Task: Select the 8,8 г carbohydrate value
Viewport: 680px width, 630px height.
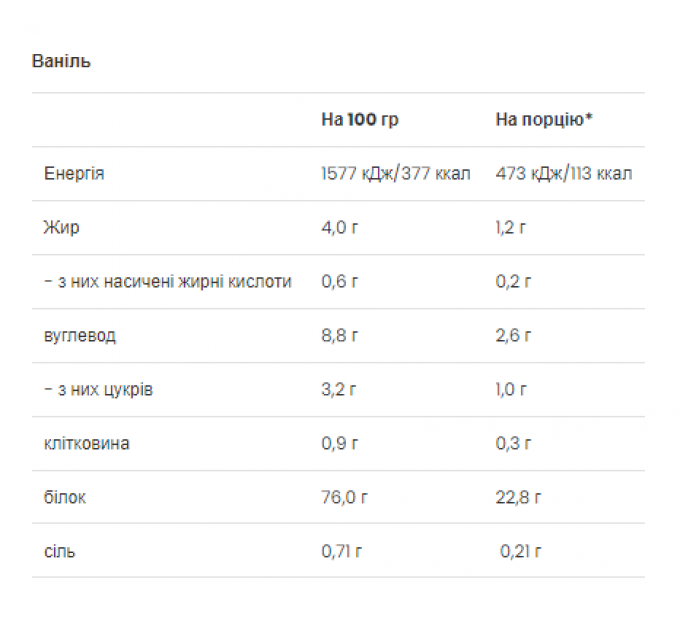Action: [x=340, y=336]
